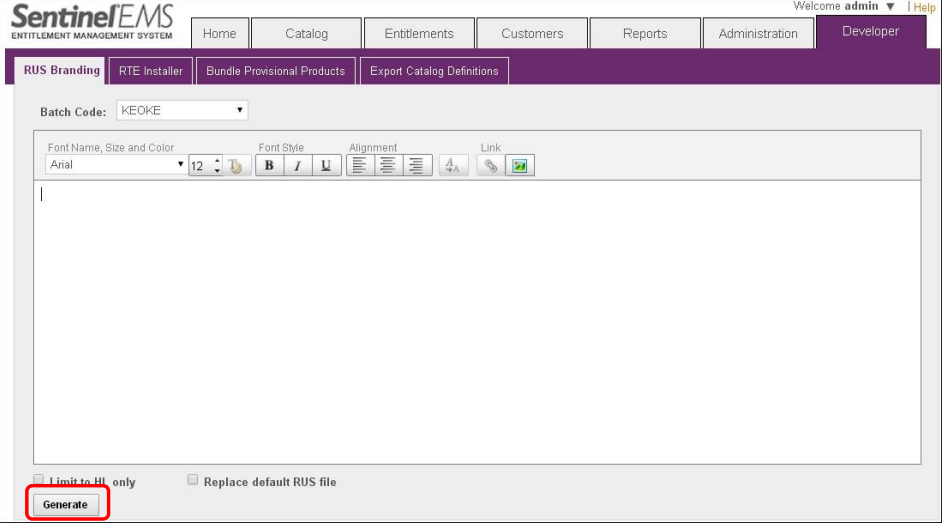Apply underline font style
948x528 pixels.
click(325, 166)
